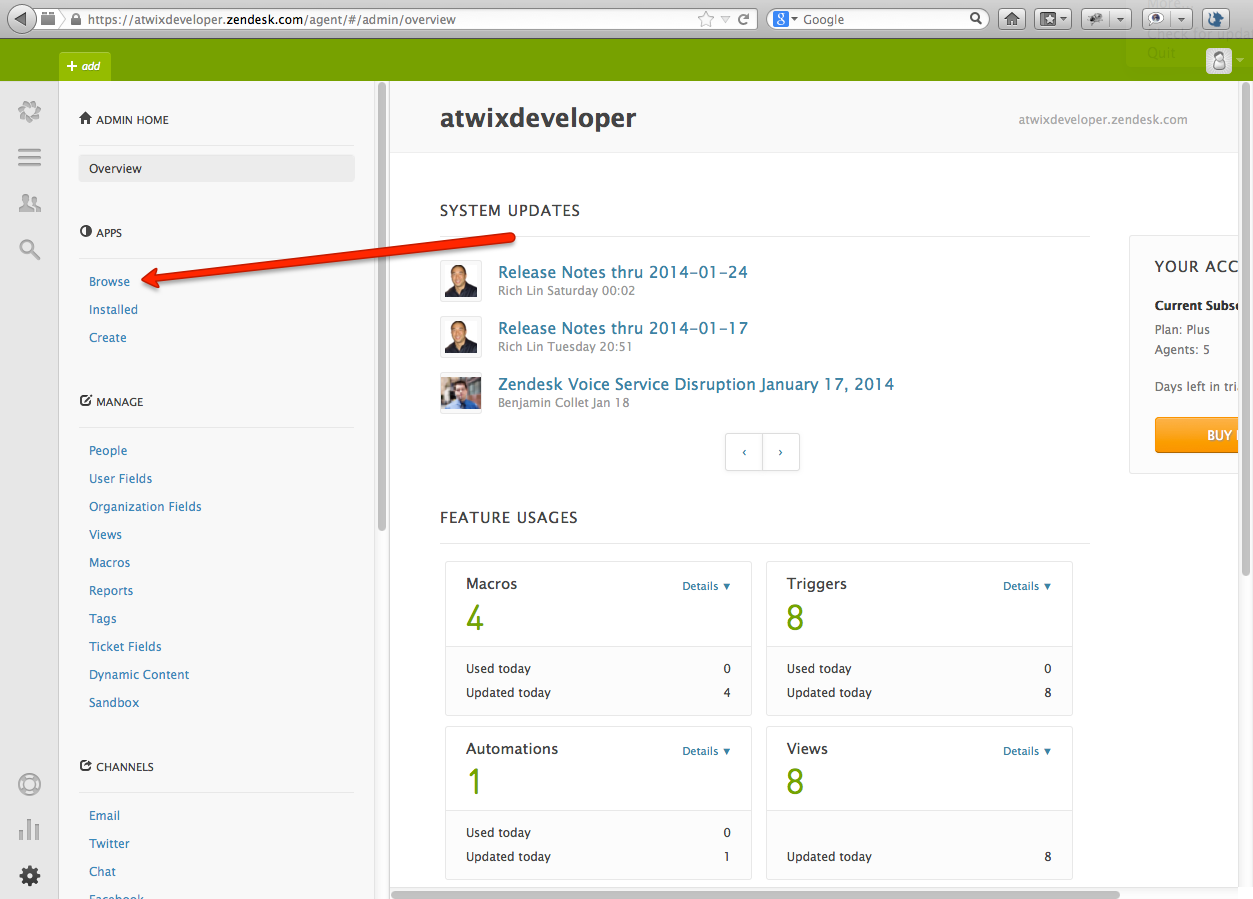The height and width of the screenshot is (899, 1253).
Task: Open Sandbox settings
Action: coord(114,702)
